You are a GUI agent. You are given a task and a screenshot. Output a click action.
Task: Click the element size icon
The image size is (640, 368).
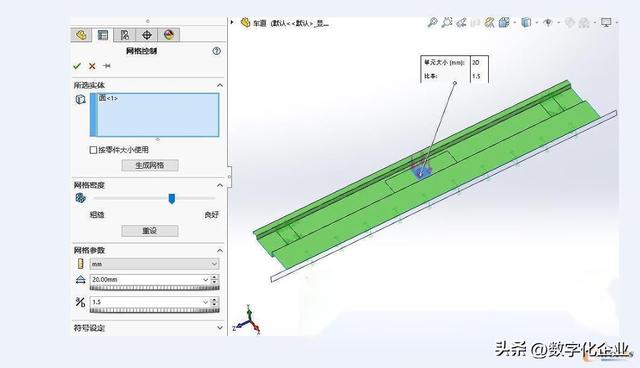[80, 279]
